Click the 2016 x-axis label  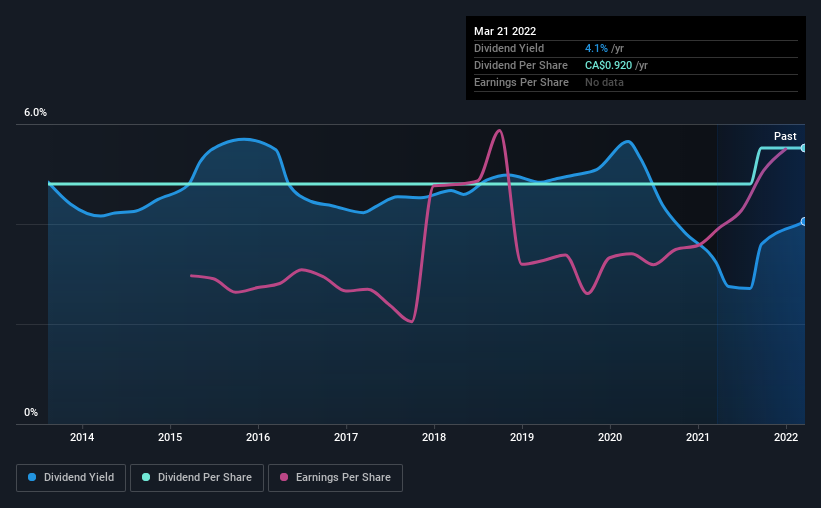point(258,437)
